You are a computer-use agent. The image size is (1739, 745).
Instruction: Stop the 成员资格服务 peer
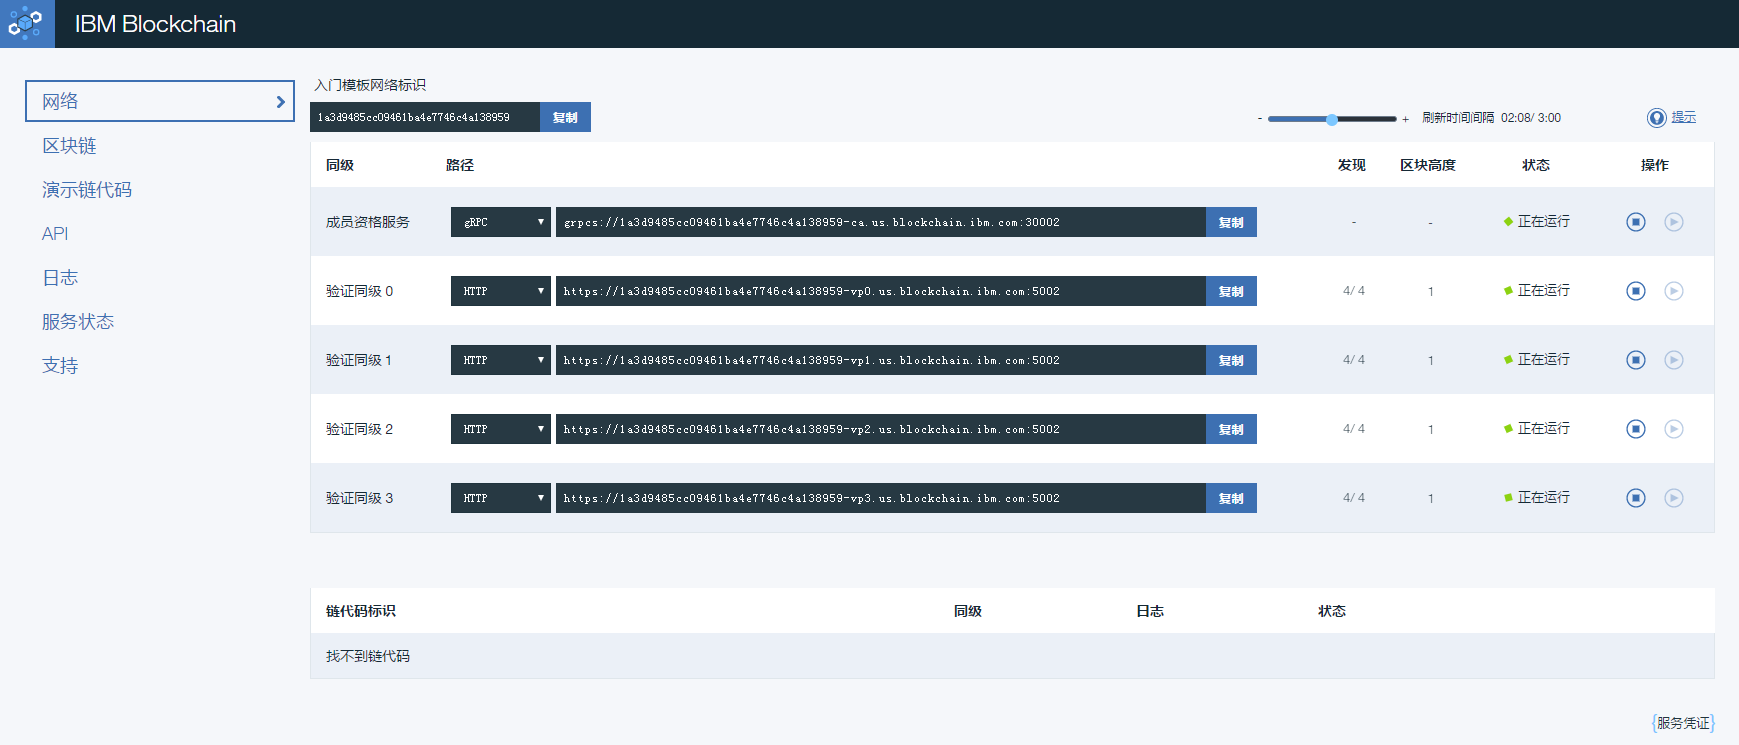pyautogui.click(x=1635, y=222)
